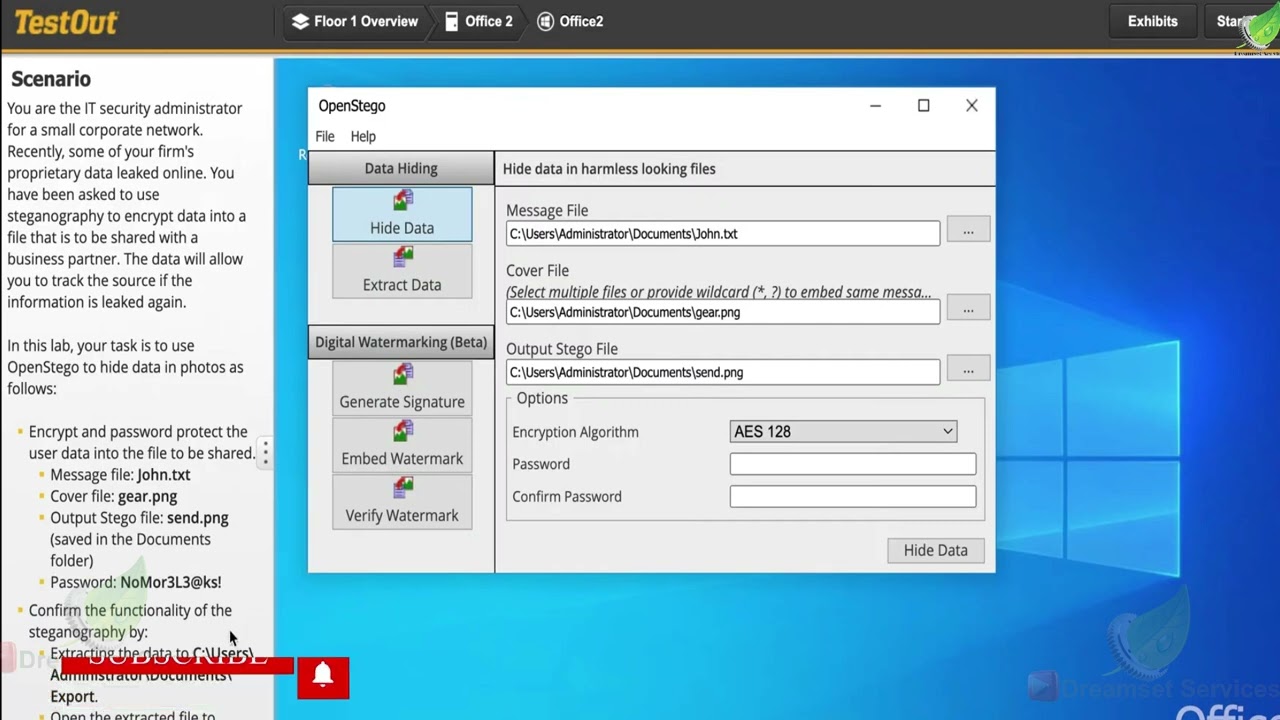Viewport: 1280px width, 720px height.
Task: Click the 'Scenario' heading text
Action: tap(51, 79)
